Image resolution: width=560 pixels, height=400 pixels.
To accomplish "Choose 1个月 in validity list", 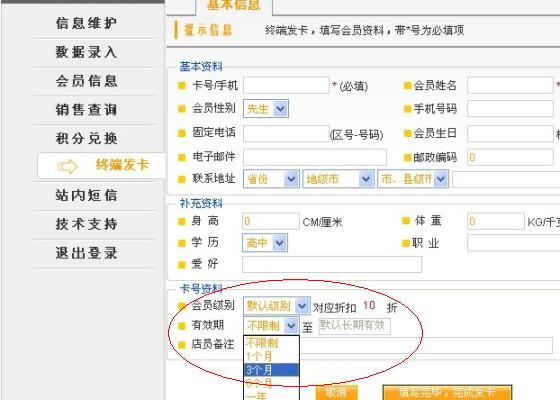I will tap(271, 356).
